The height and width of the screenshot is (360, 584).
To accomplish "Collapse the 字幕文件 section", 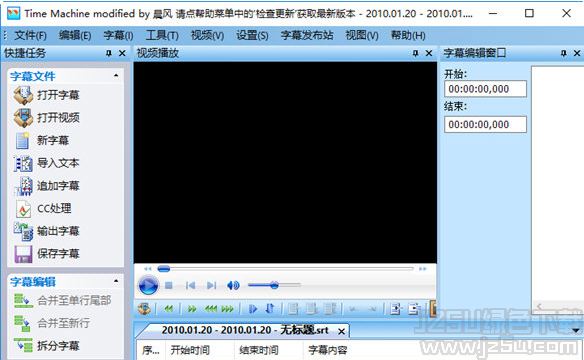I will [x=116, y=76].
